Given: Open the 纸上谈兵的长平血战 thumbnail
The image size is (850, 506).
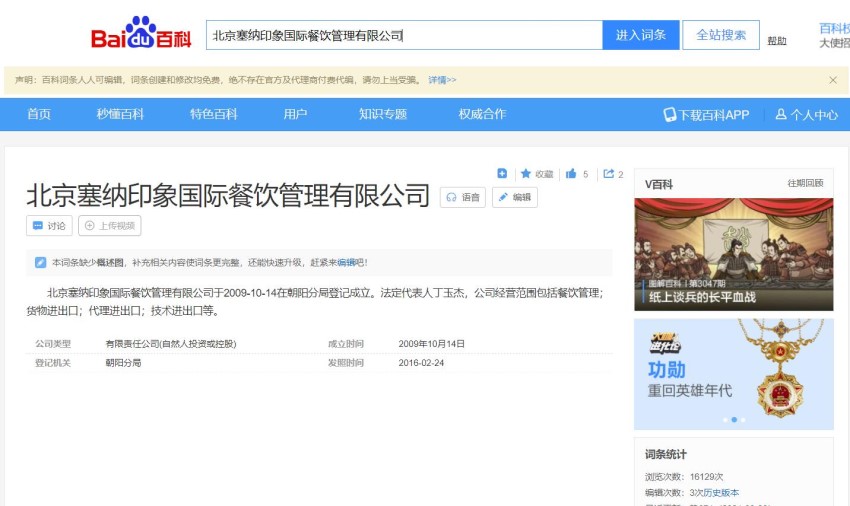Looking at the screenshot, I should [733, 254].
